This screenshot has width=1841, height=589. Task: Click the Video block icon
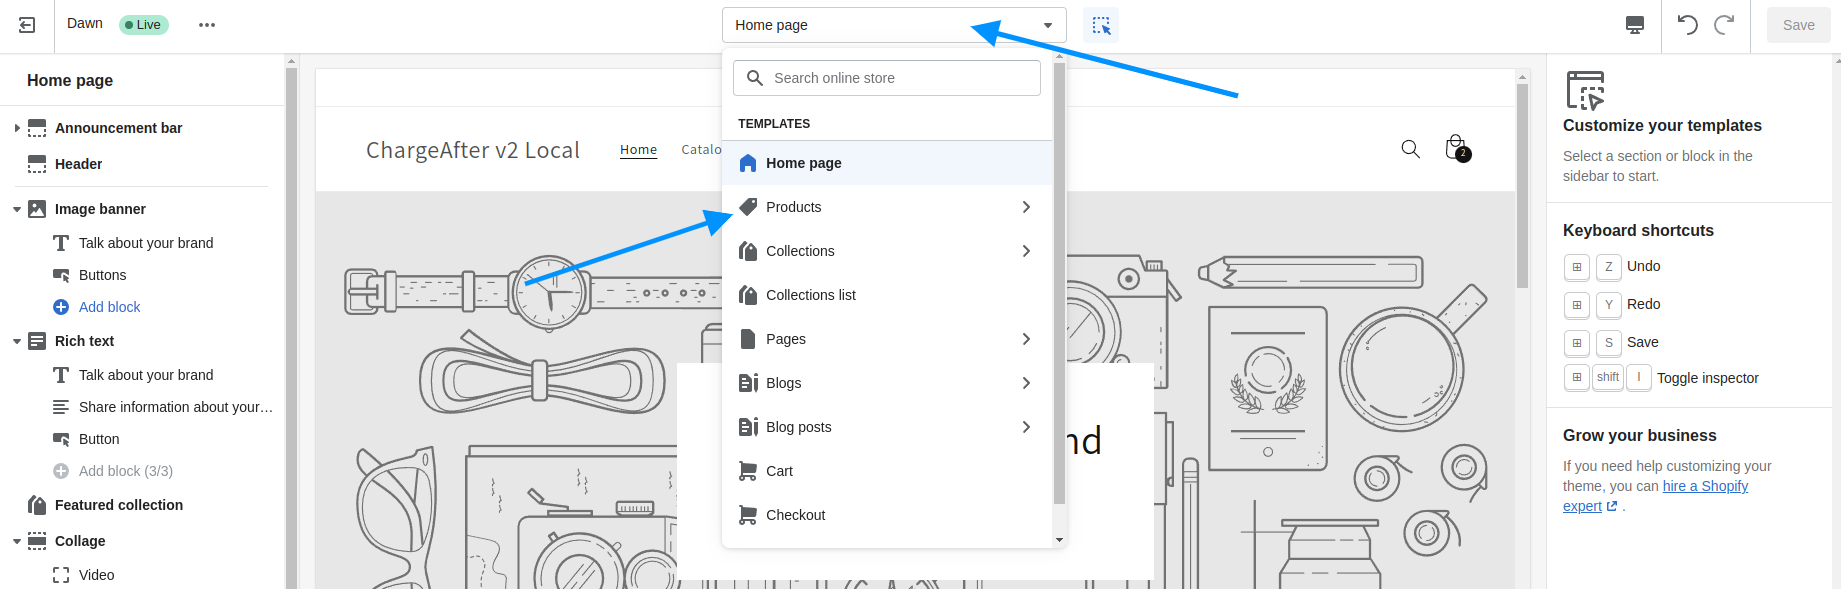tap(61, 575)
